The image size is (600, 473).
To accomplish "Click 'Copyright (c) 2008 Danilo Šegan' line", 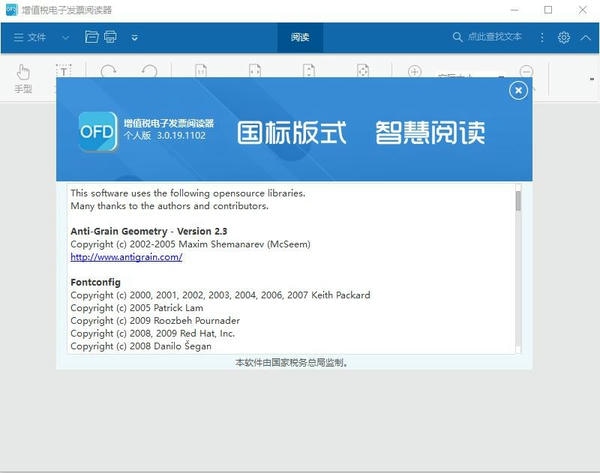I will tap(141, 346).
